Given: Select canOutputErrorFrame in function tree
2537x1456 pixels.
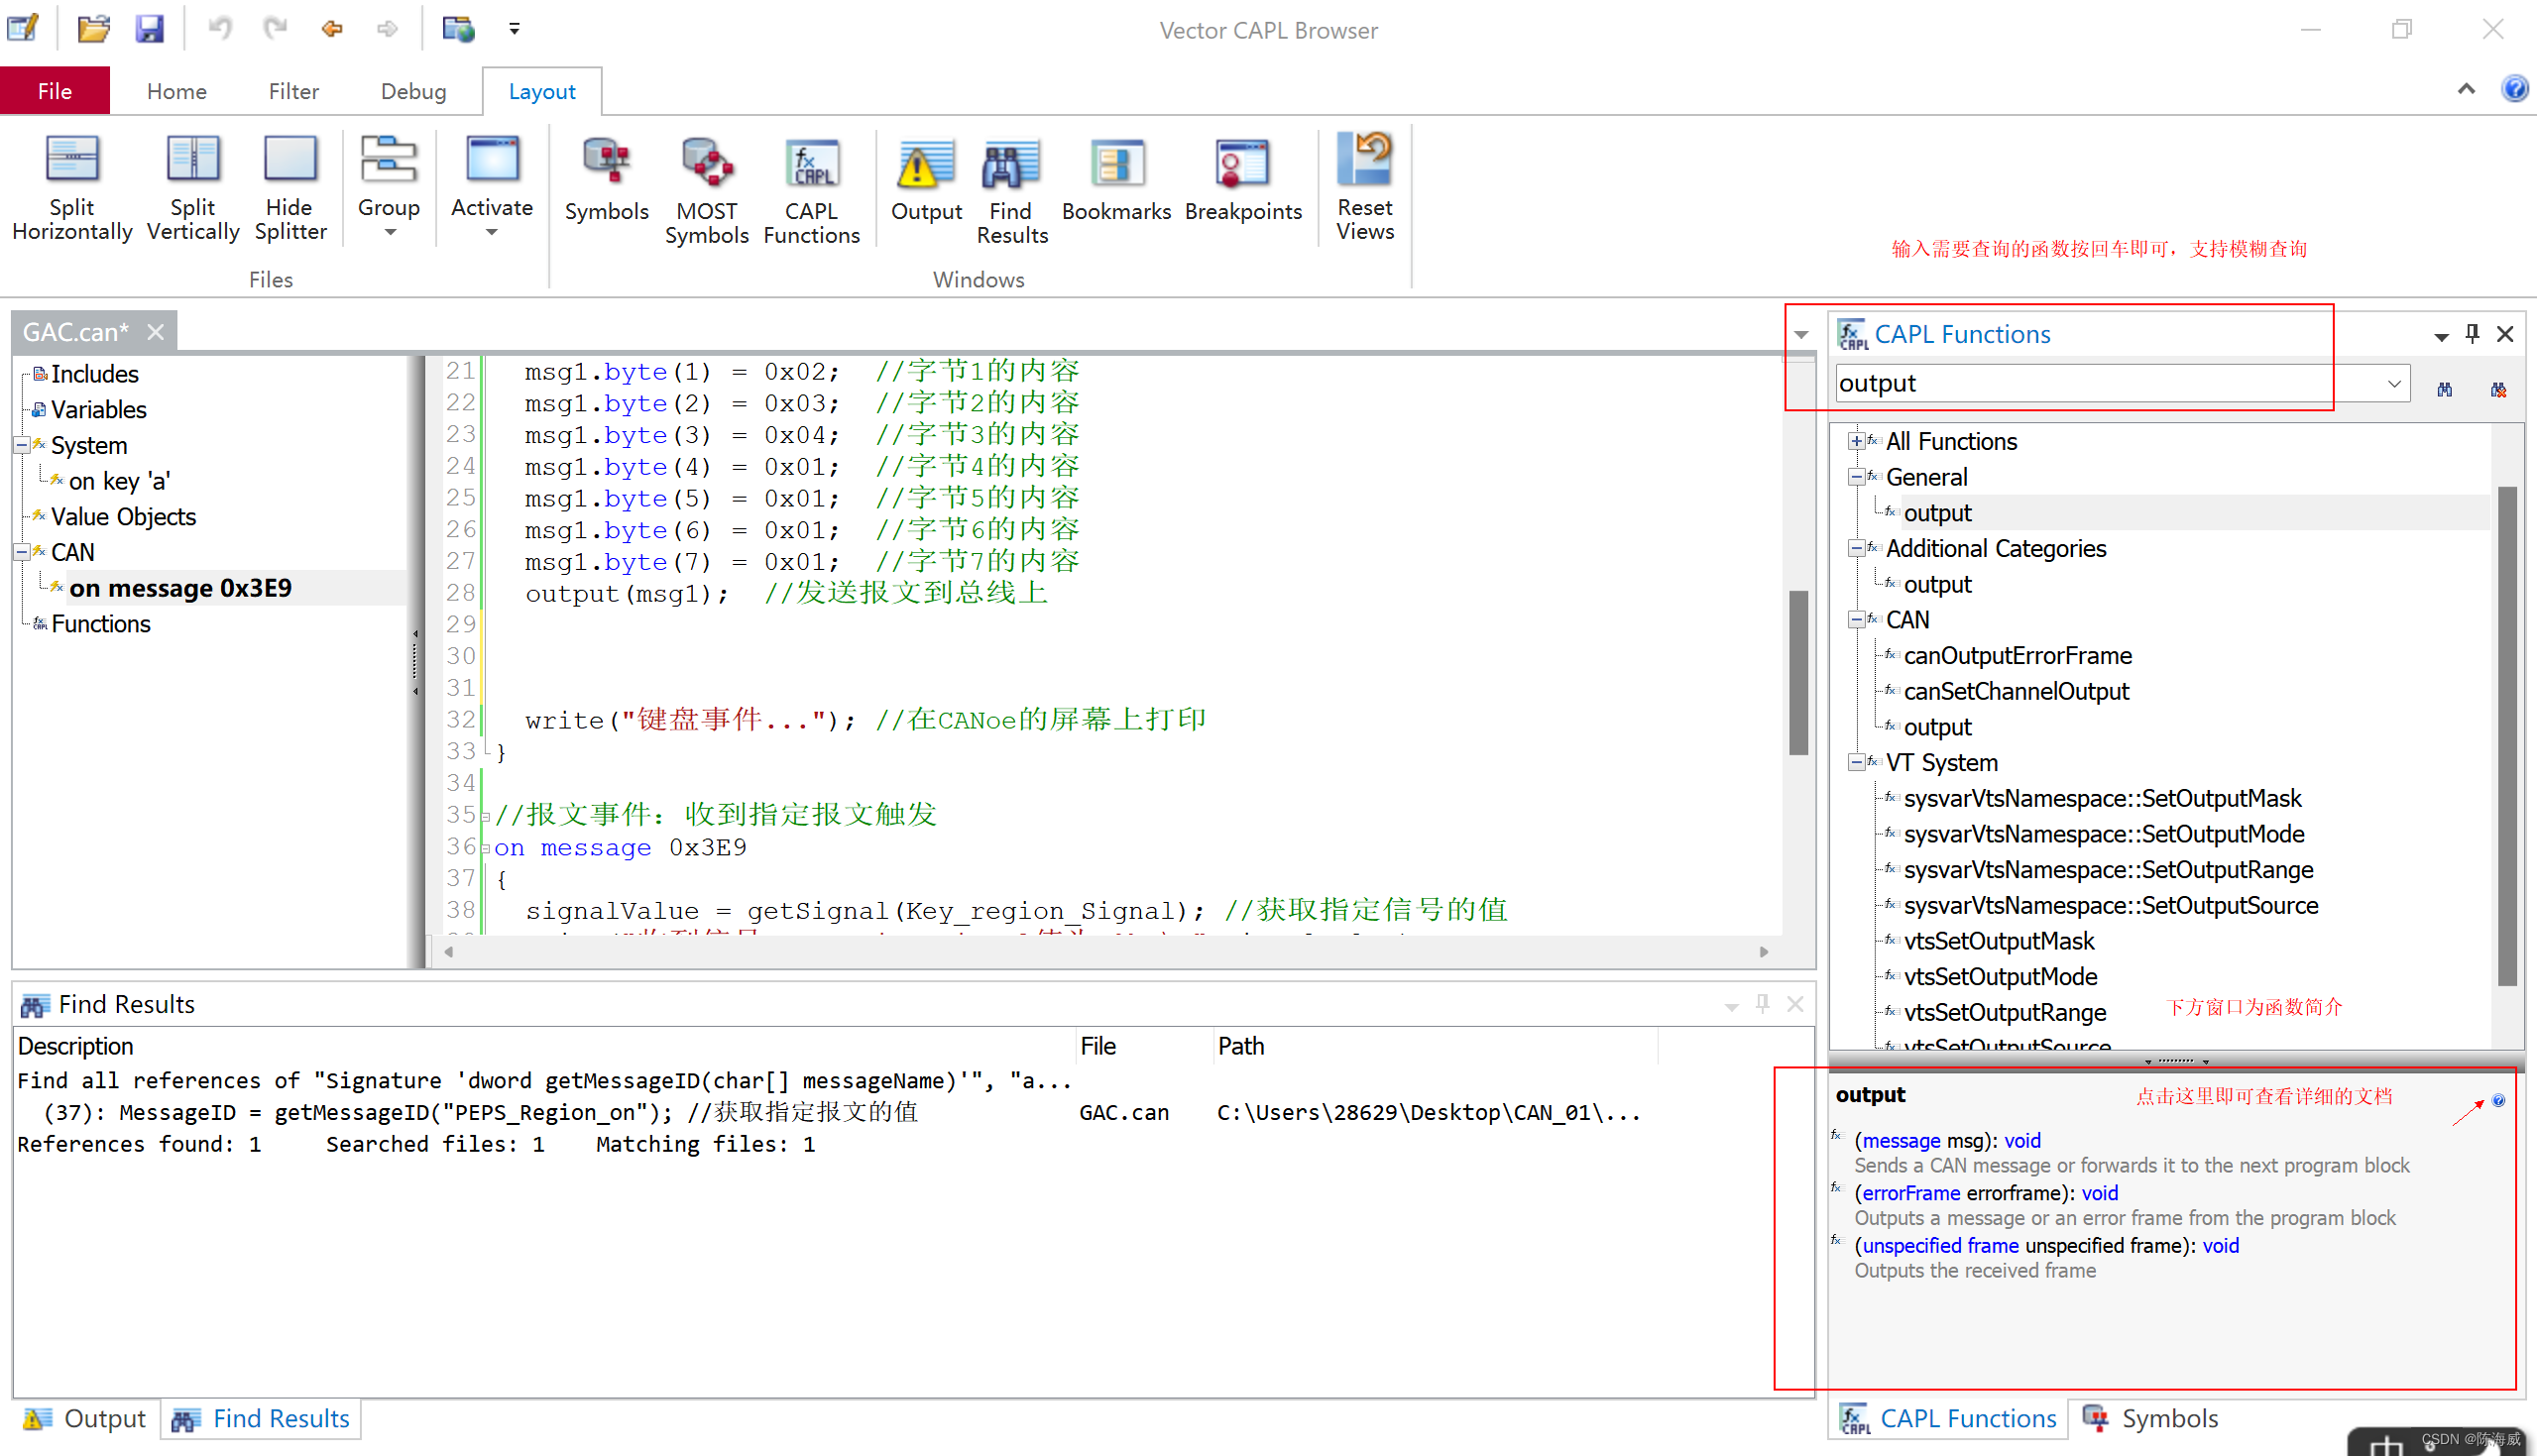Looking at the screenshot, I should (x=2017, y=656).
